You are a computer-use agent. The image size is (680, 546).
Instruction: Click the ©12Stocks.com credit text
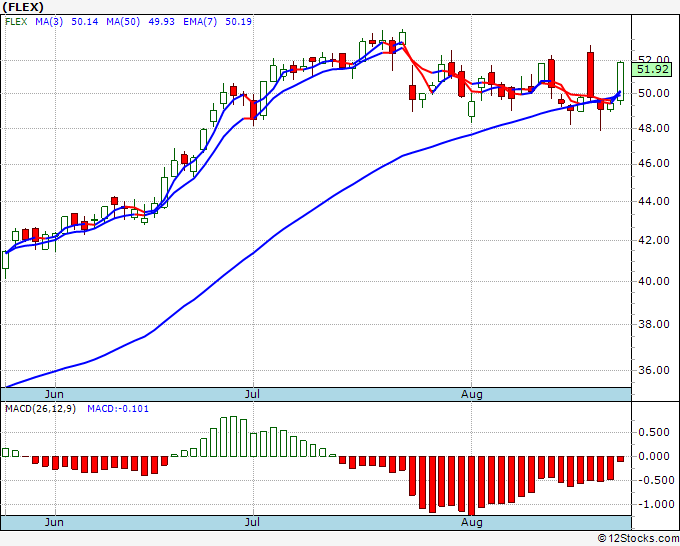pyautogui.click(x=638, y=539)
